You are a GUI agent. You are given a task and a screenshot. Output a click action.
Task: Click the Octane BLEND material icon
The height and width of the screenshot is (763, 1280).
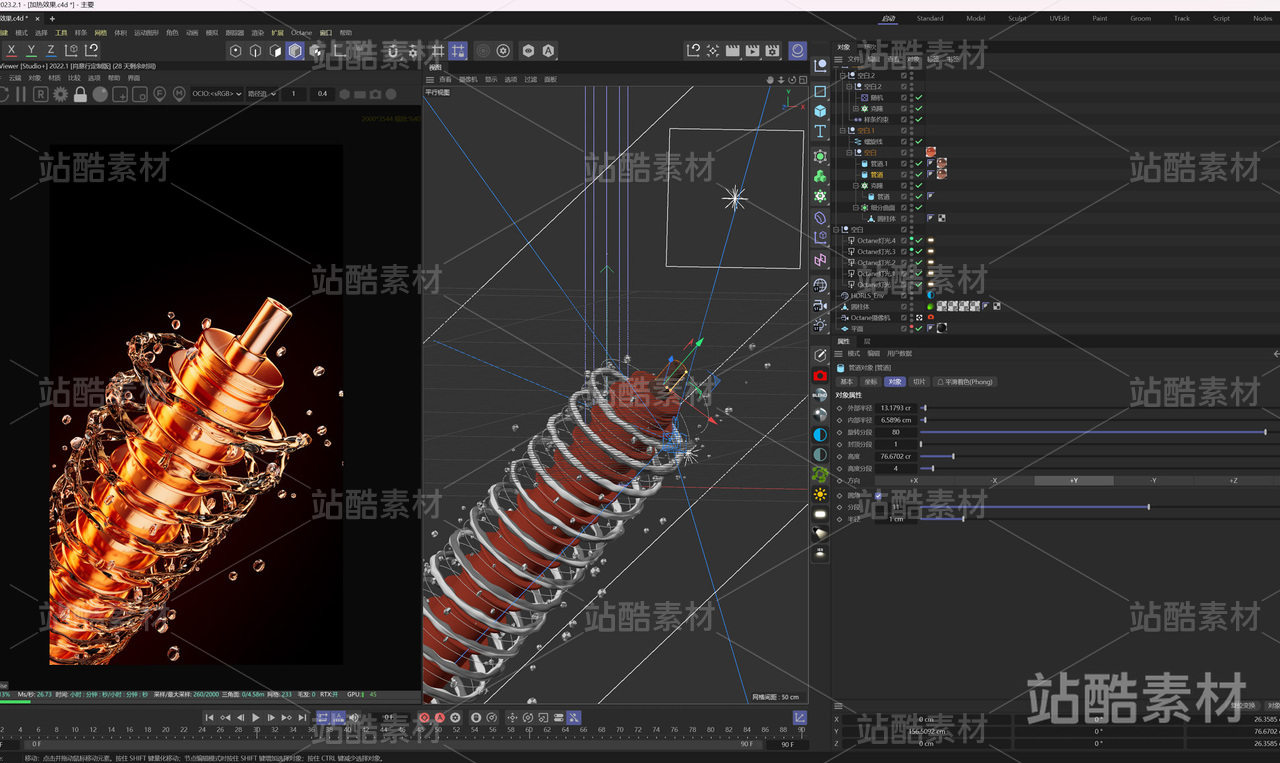820,395
